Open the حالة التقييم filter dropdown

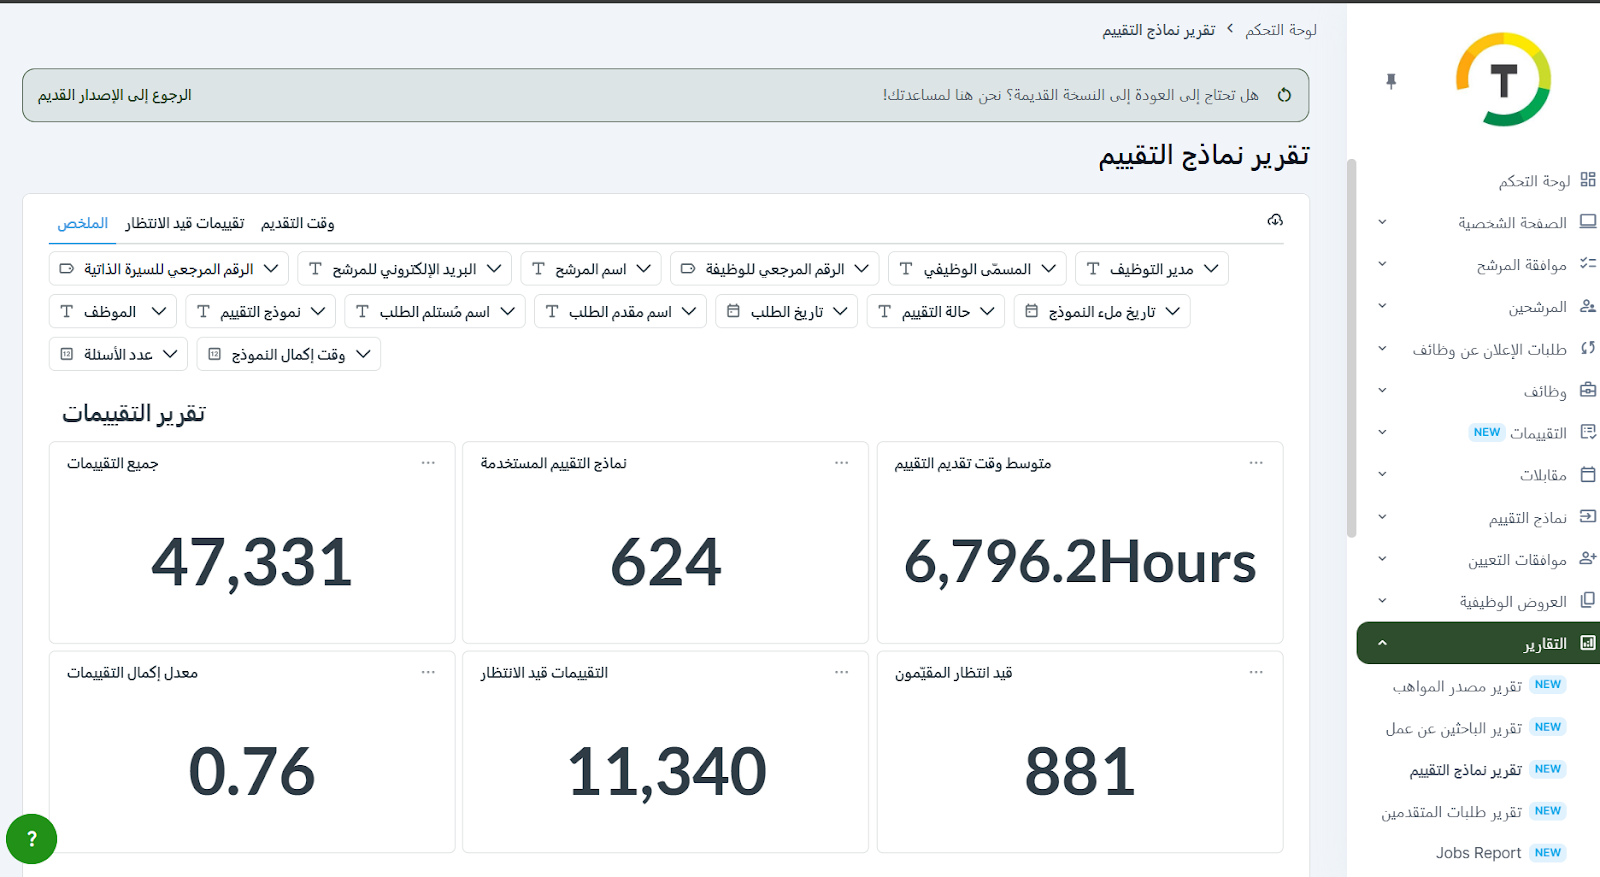tap(935, 312)
